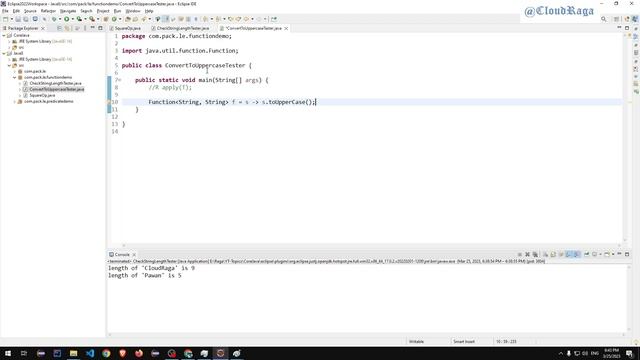Toggle fold marker on main method line 7
640x360 pixels.
click(x=119, y=80)
